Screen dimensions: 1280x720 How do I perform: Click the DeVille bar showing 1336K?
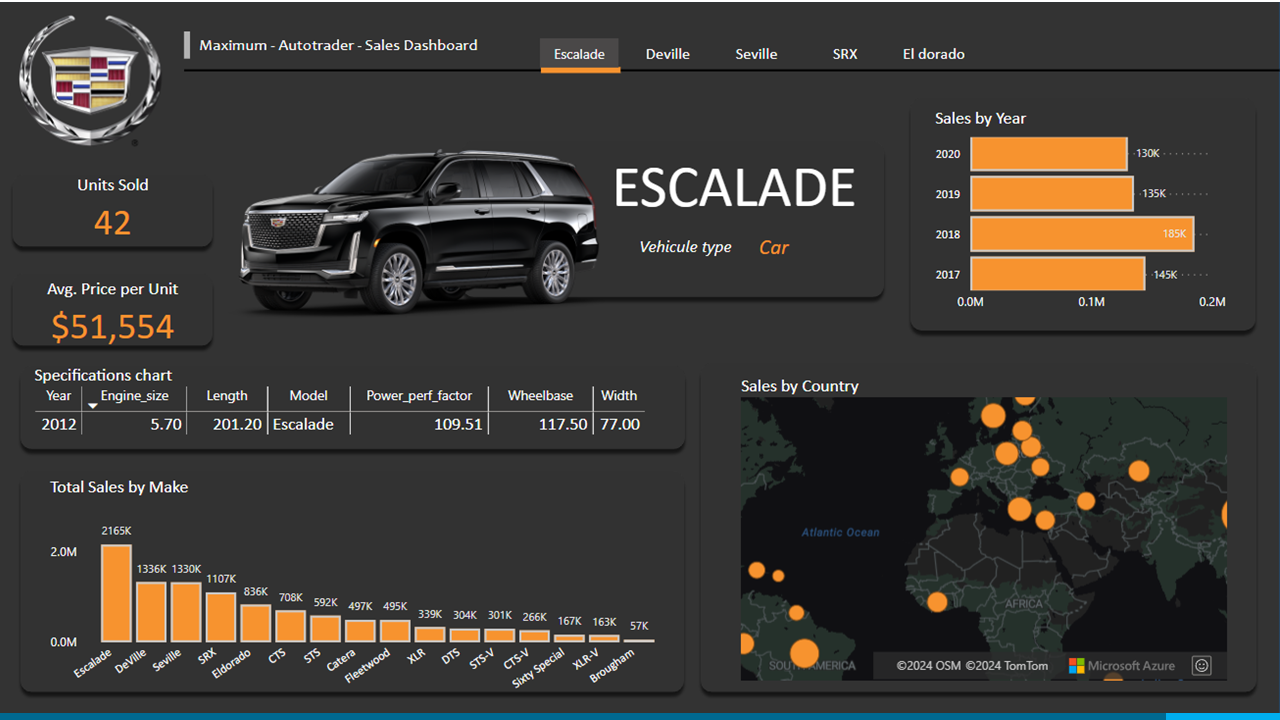[151, 612]
